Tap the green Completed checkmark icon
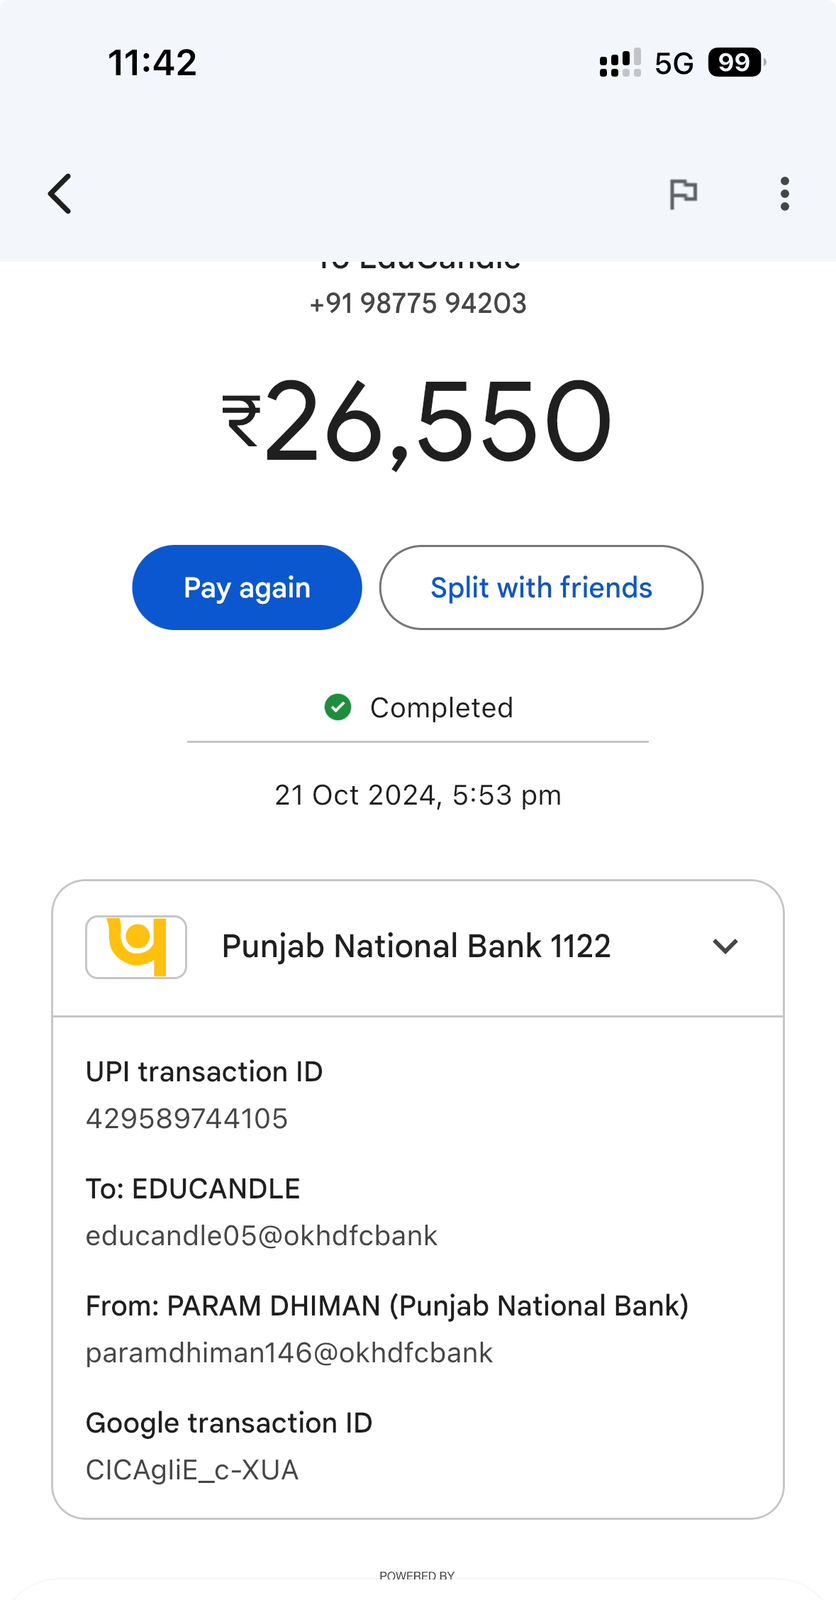 [x=338, y=708]
